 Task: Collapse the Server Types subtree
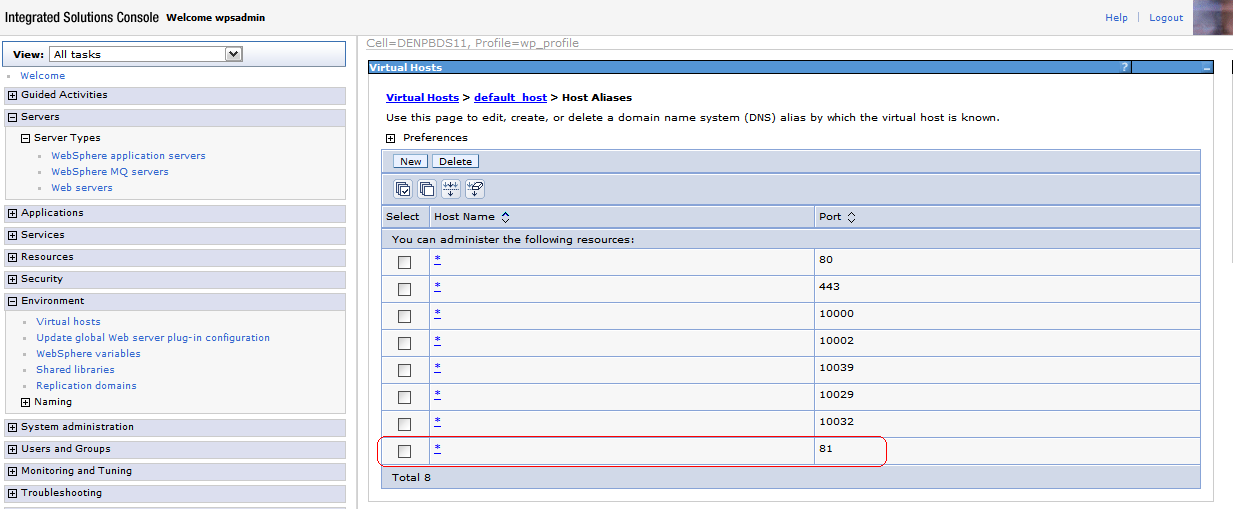coord(26,138)
